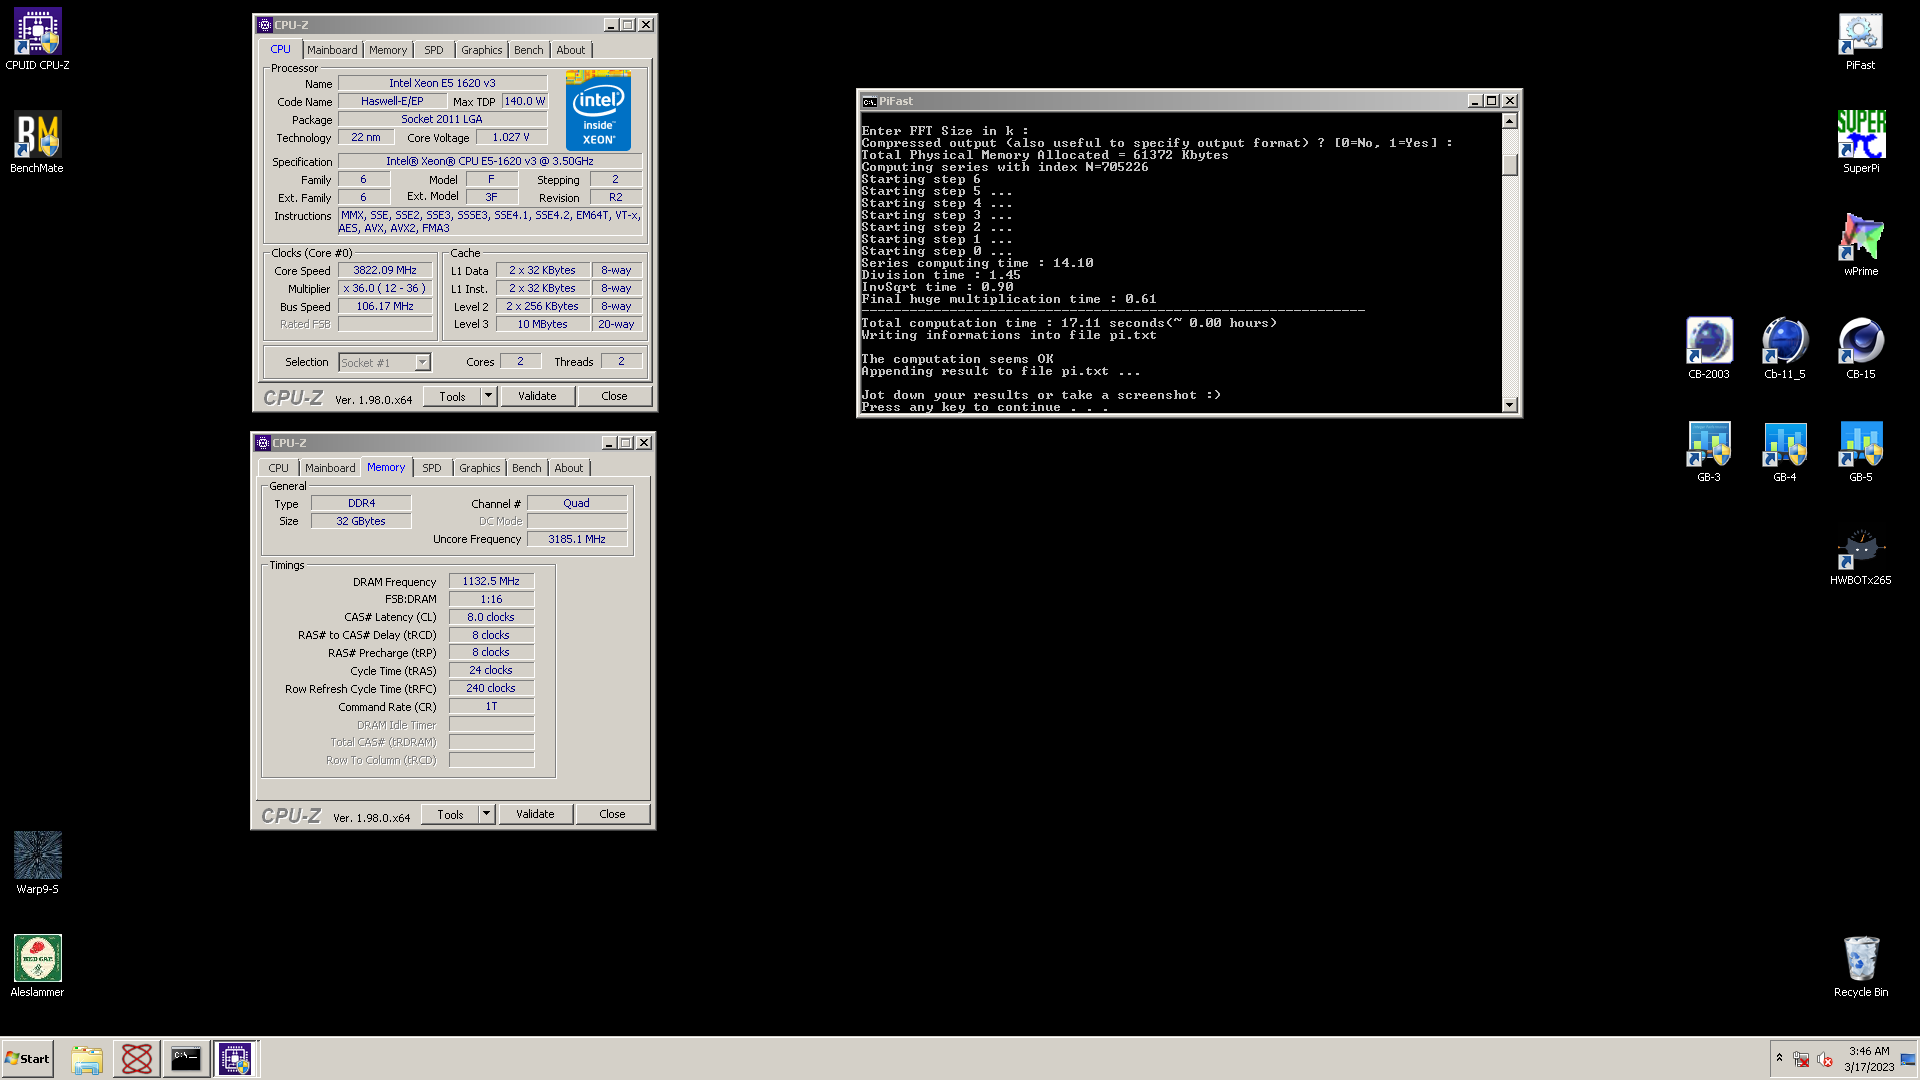
Task: Select Graphics tab in upper CPU-Z
Action: (x=481, y=50)
